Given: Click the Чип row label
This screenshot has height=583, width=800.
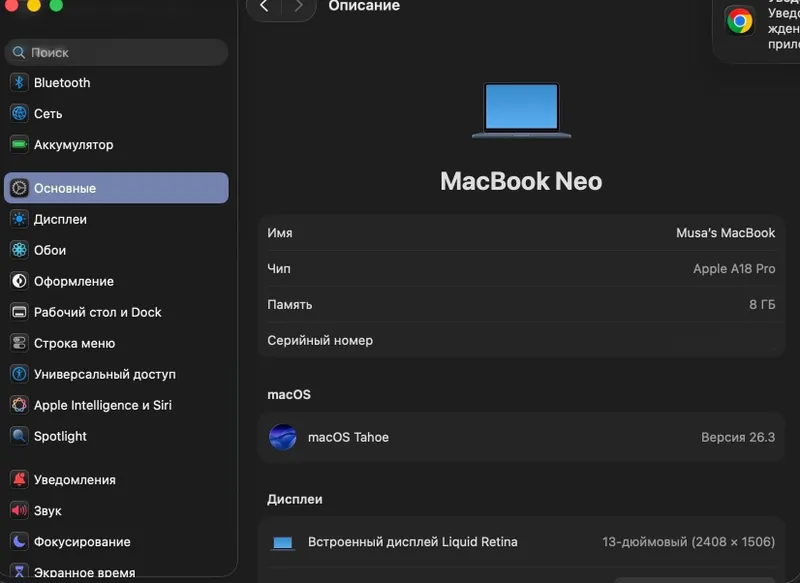Looking at the screenshot, I should (x=279, y=268).
